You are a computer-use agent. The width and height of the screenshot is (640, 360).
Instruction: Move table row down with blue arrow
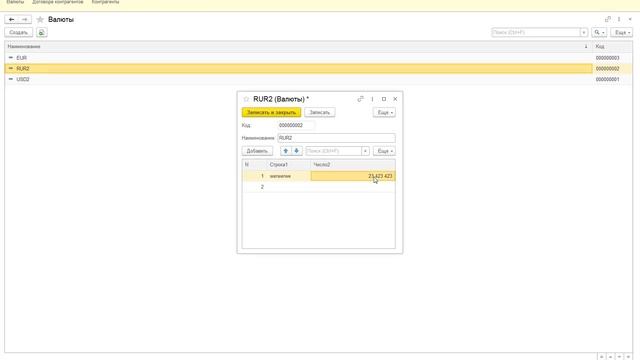coord(297,151)
